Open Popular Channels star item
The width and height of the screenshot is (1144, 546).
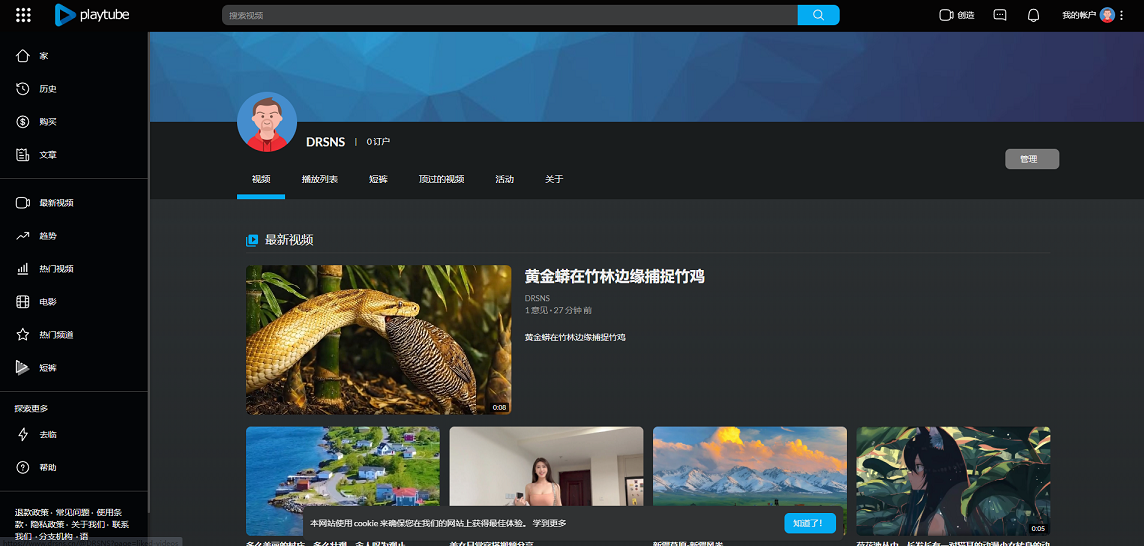(55, 335)
